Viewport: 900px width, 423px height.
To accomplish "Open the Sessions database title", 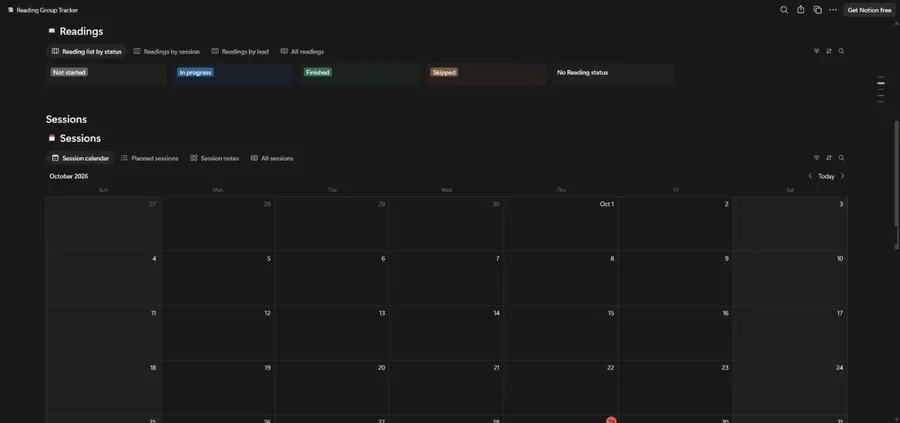I will pos(80,138).
